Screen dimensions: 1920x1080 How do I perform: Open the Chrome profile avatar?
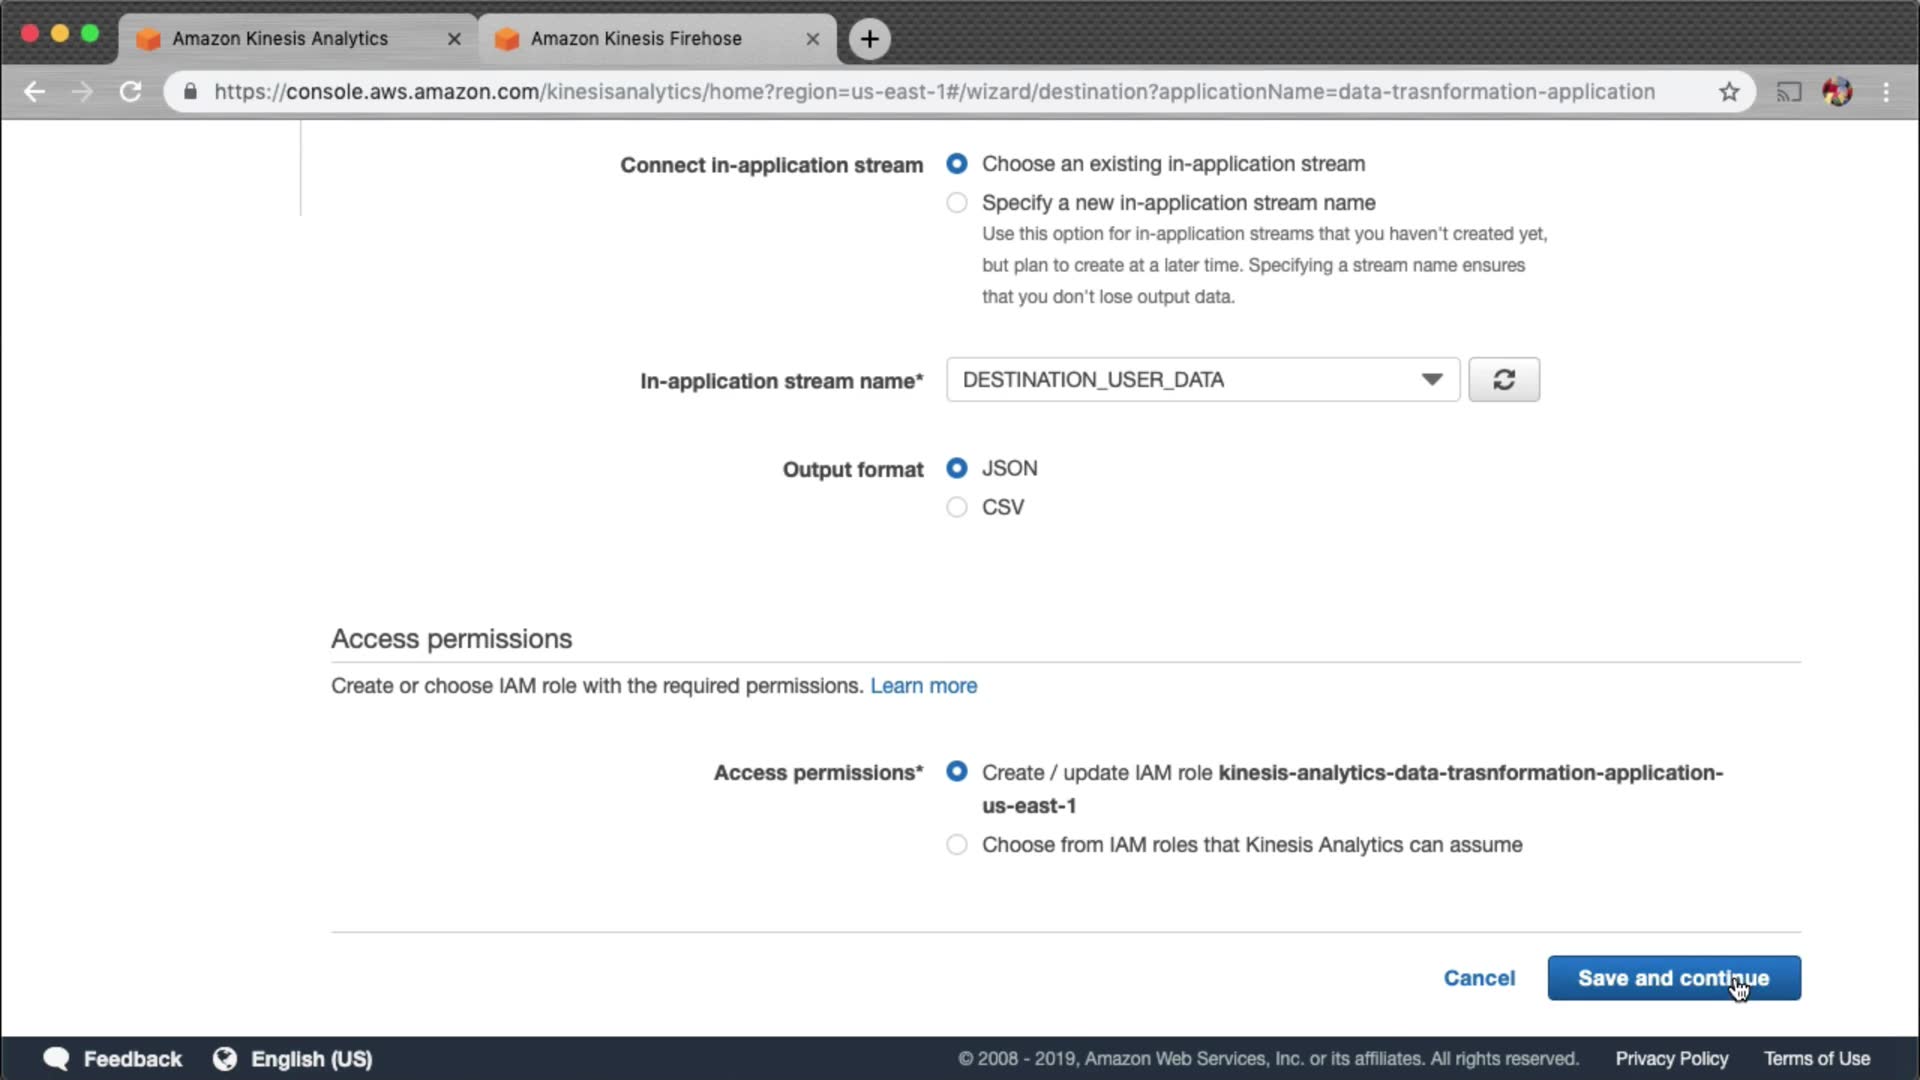coord(1837,92)
